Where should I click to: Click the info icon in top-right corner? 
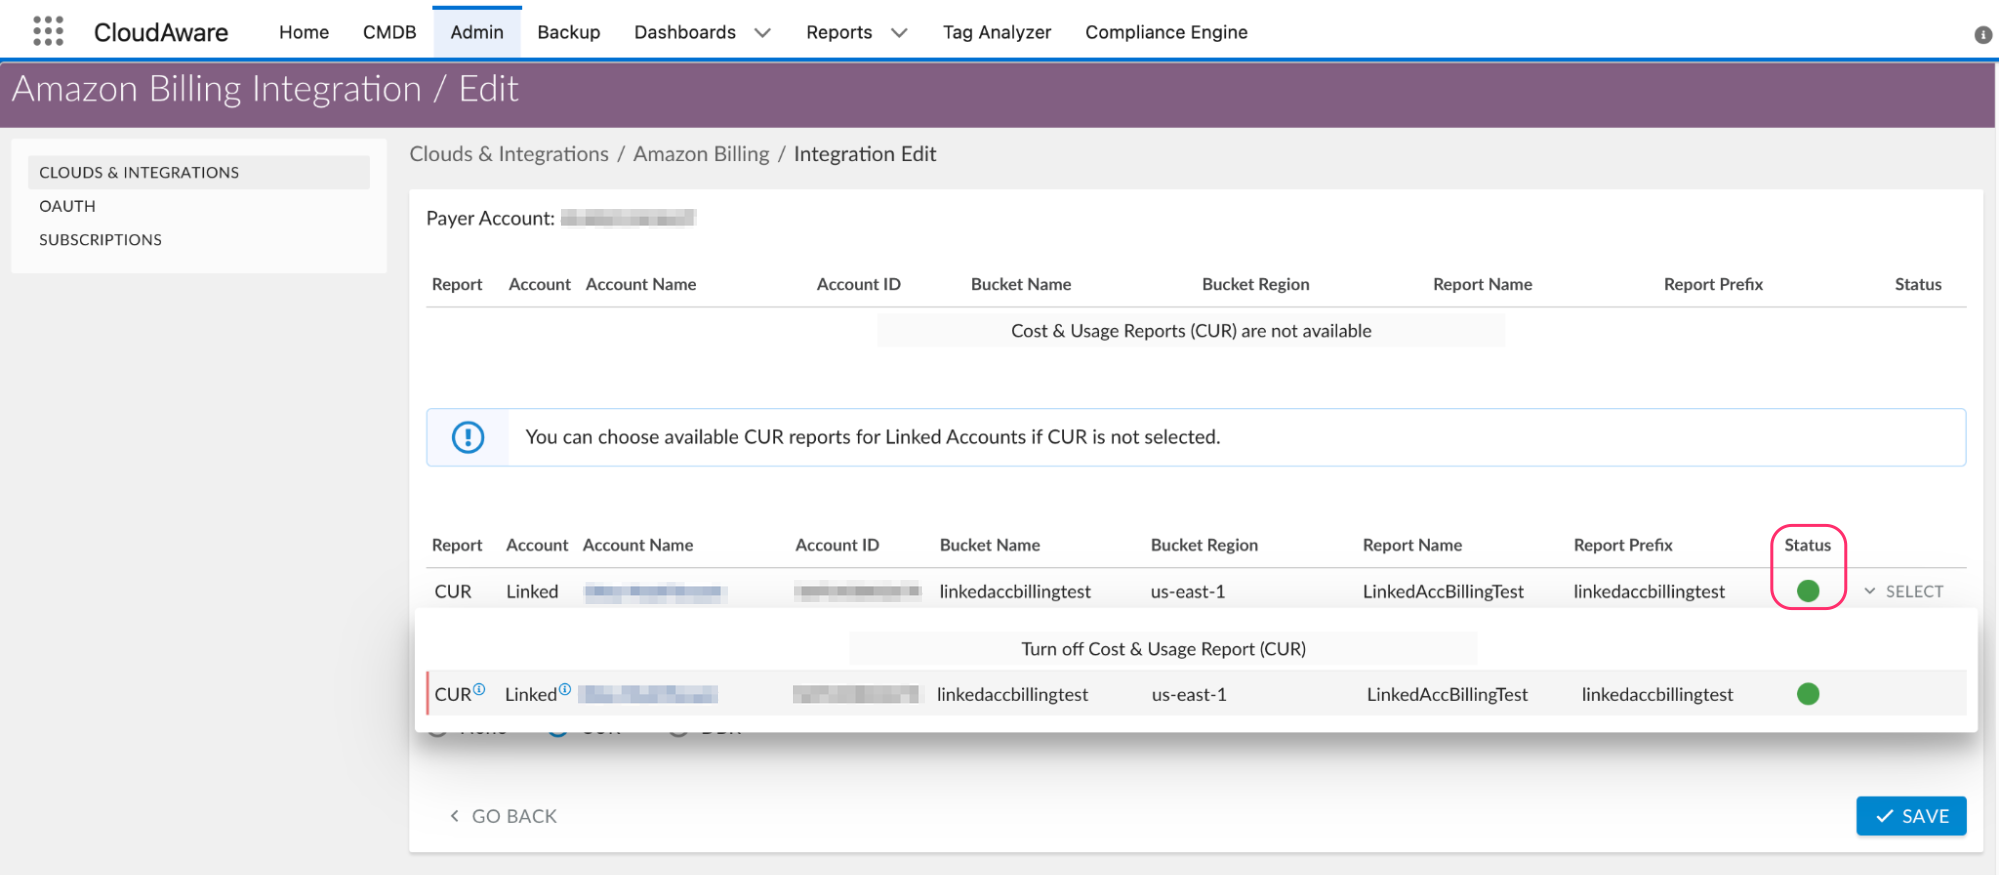tap(1982, 35)
